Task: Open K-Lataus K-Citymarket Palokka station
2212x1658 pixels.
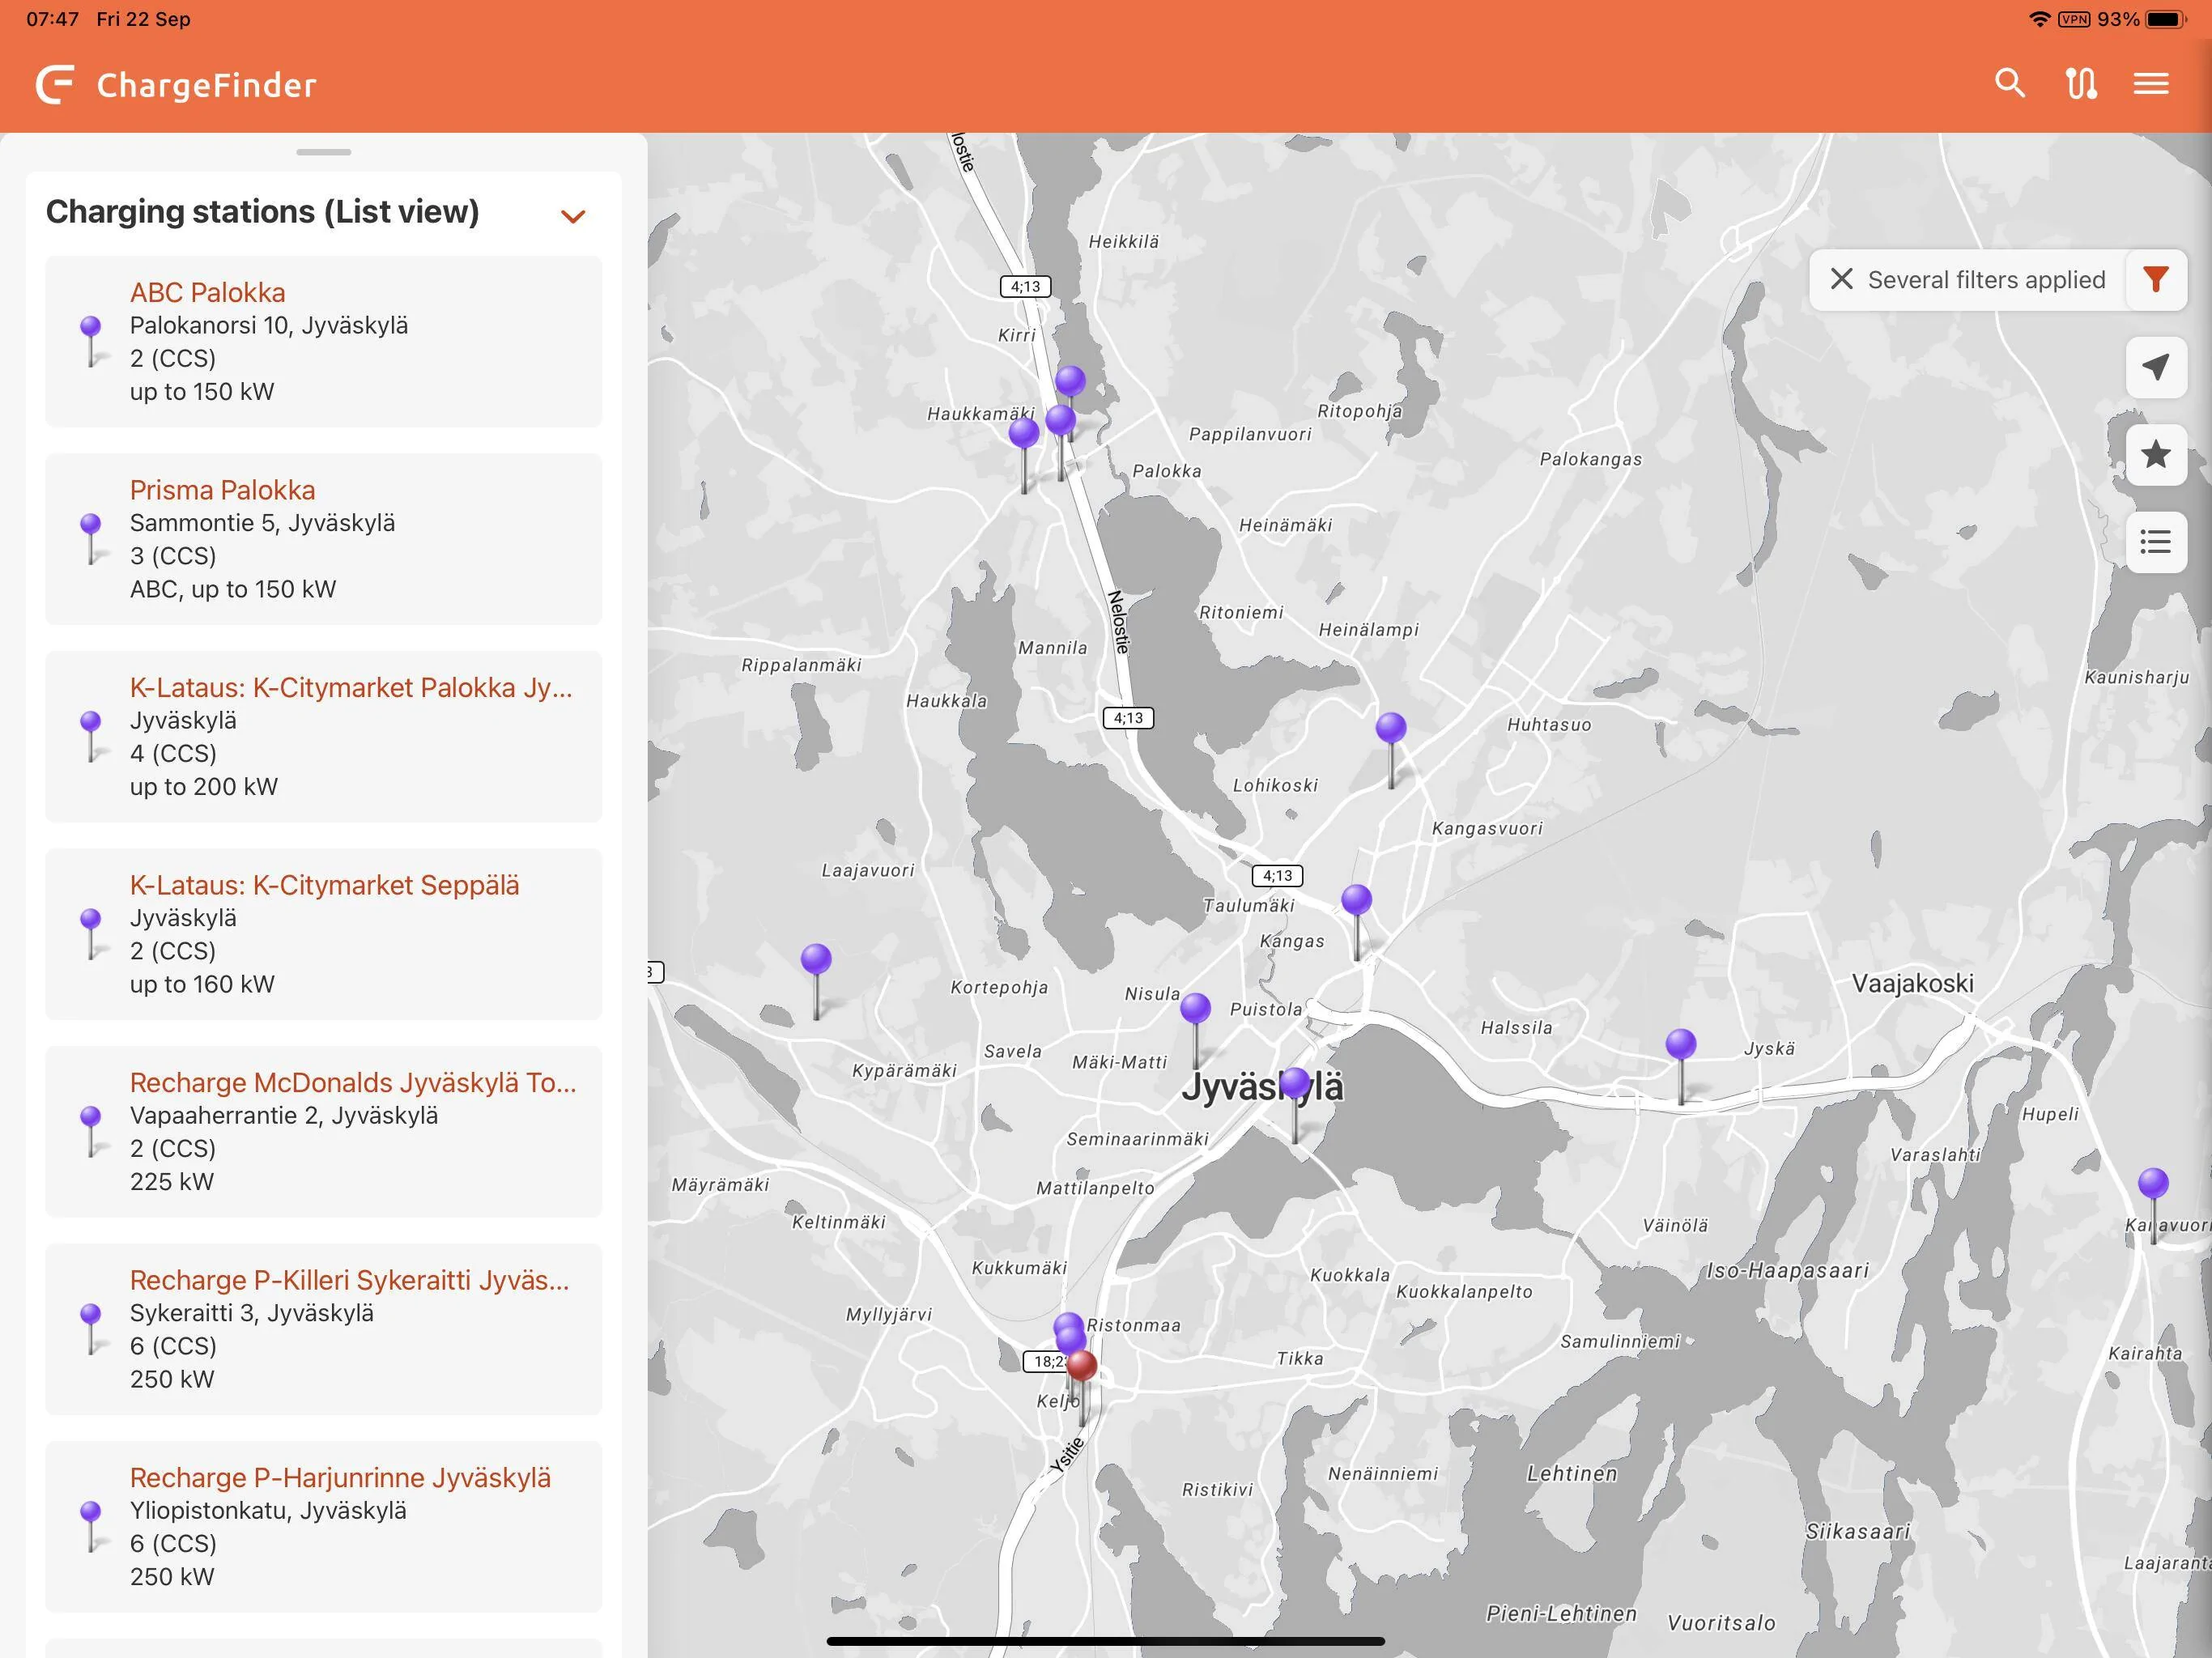Action: [x=351, y=687]
